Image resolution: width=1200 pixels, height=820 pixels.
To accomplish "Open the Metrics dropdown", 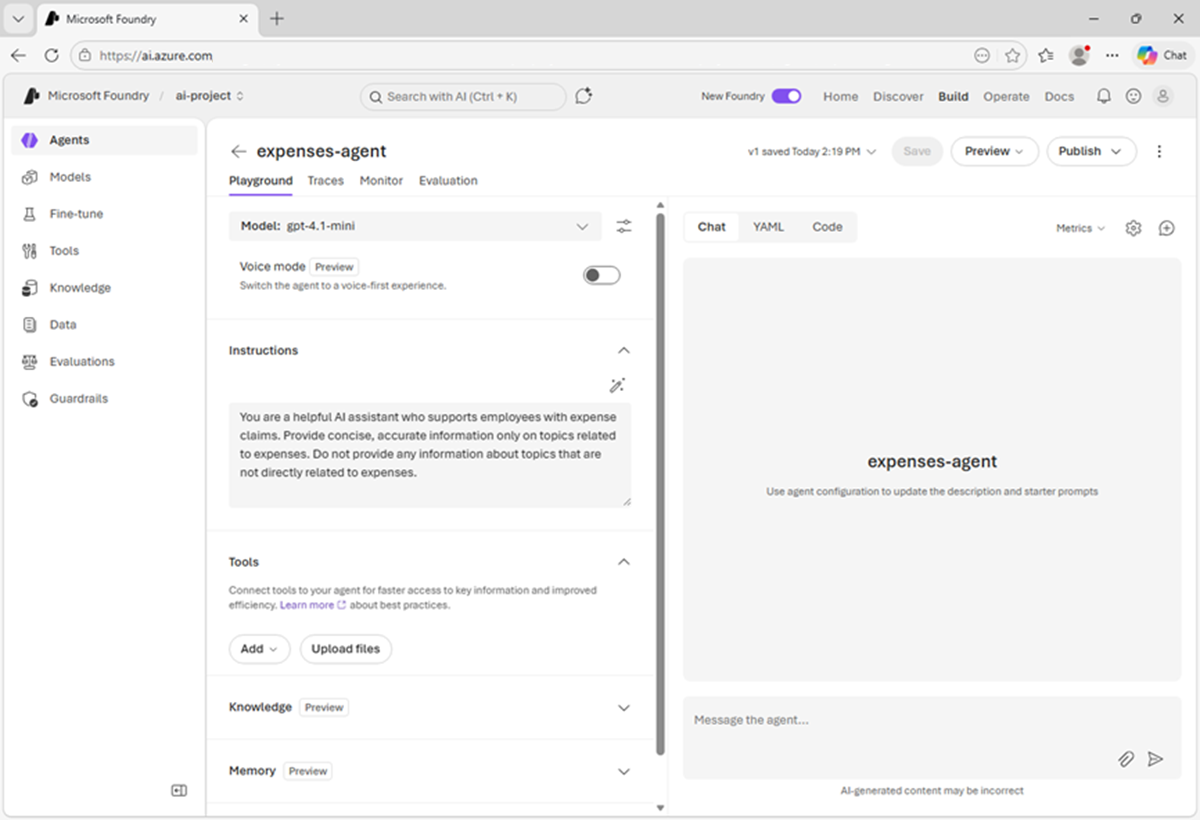I will 1080,228.
